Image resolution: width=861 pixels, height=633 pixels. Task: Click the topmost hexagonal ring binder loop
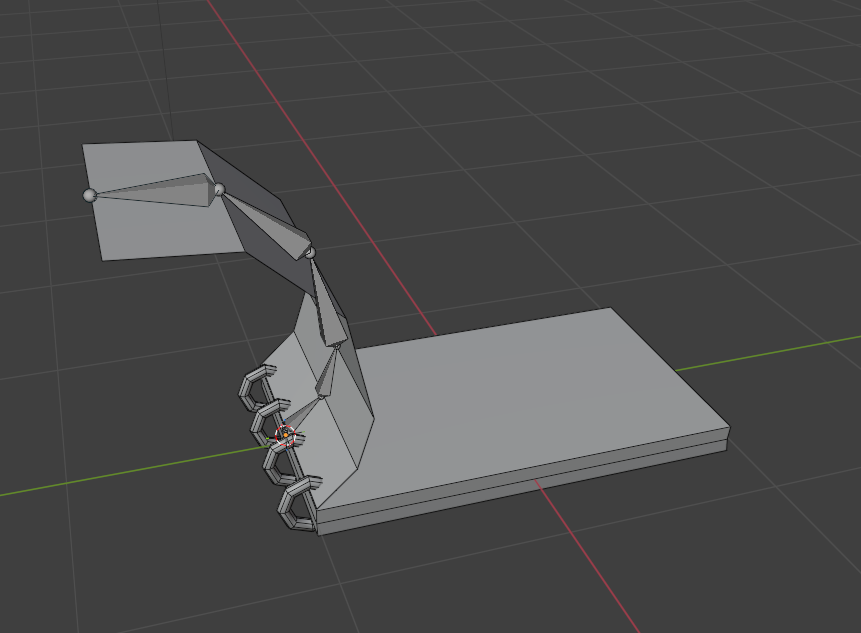pos(256,388)
